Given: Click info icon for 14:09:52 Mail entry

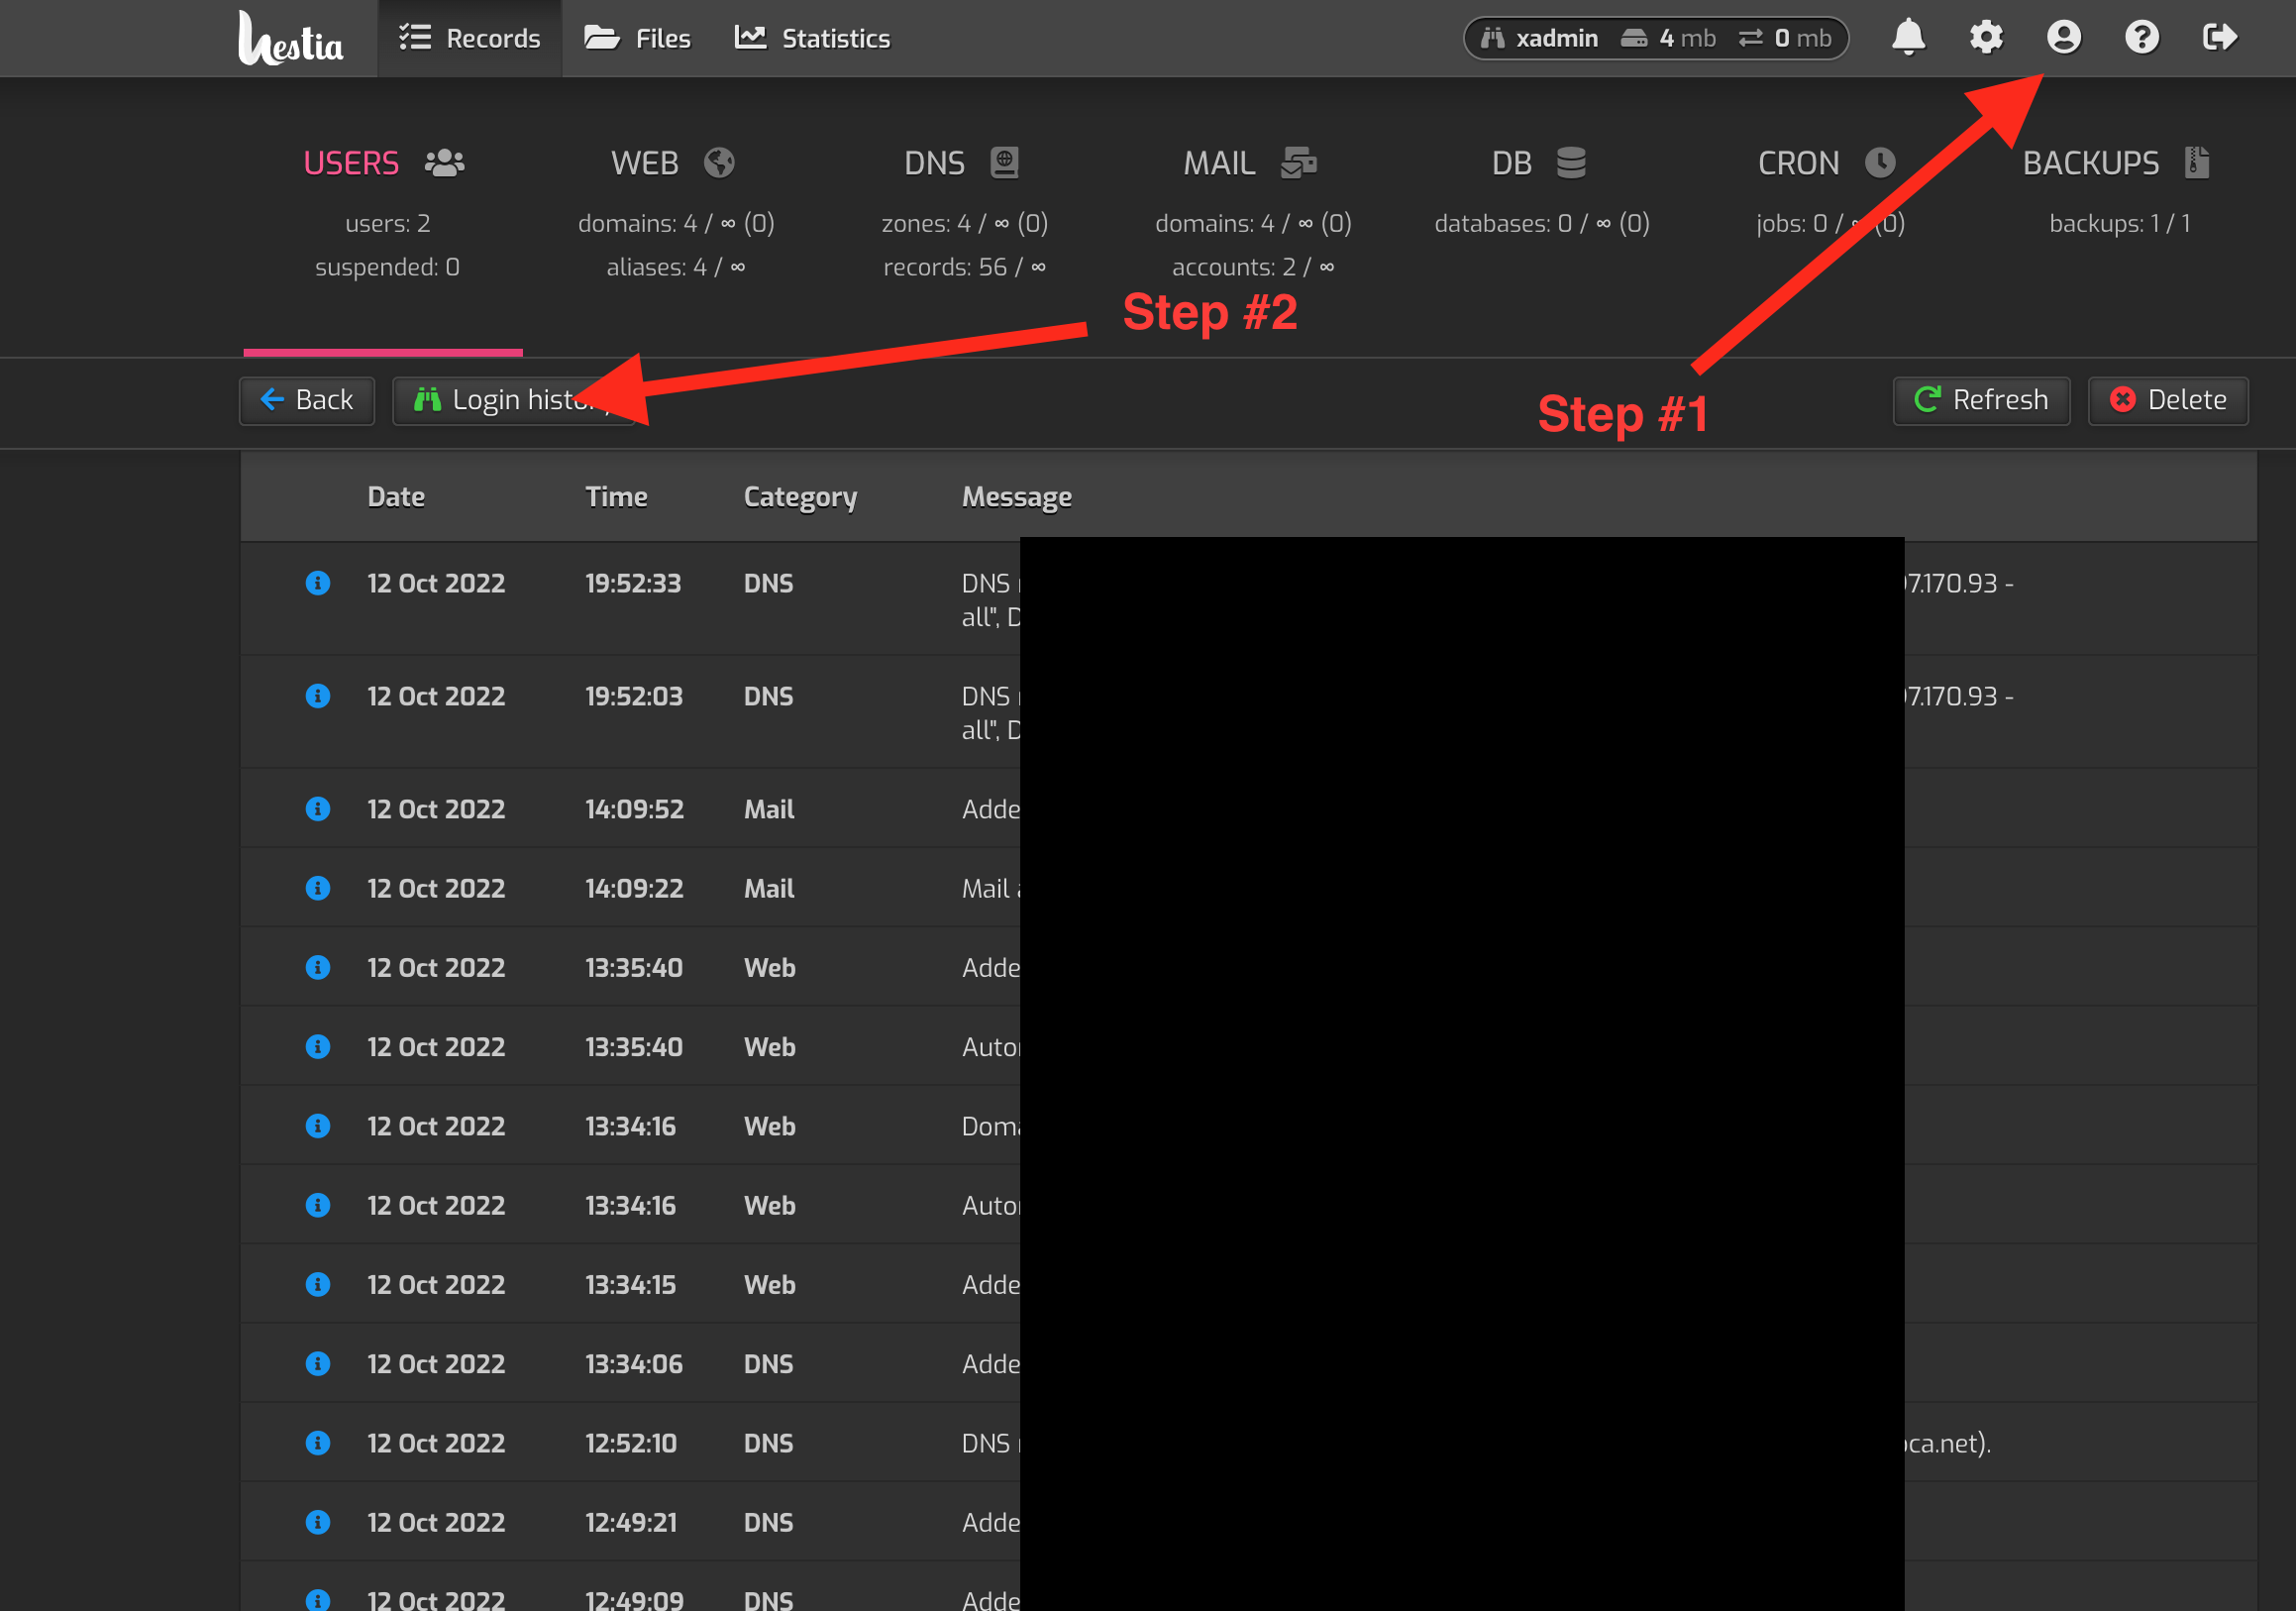Looking at the screenshot, I should point(318,809).
